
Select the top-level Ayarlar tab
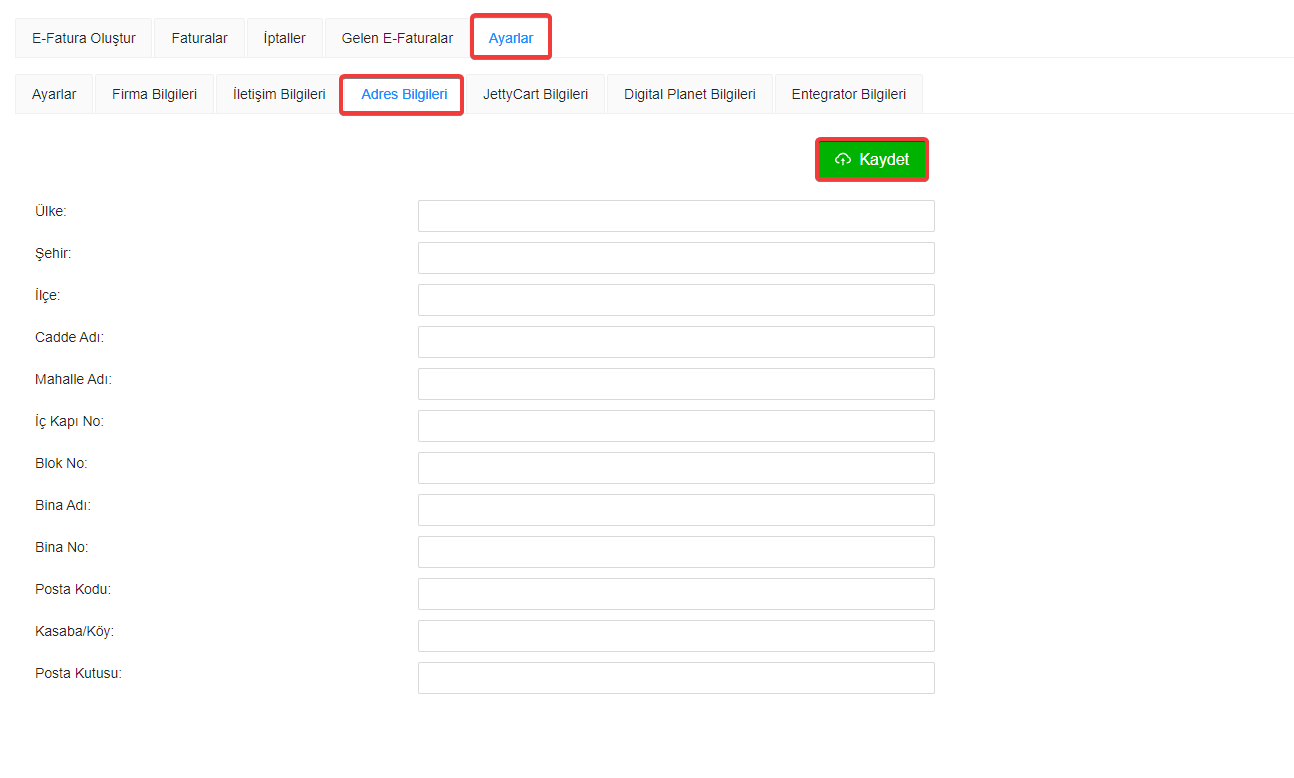tap(511, 38)
